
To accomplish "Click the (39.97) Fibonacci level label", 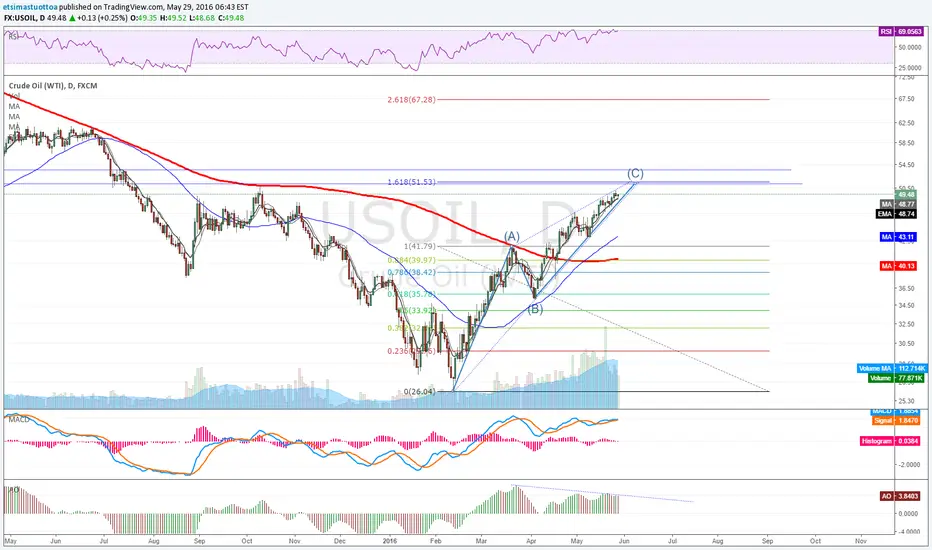I will click(x=411, y=260).
